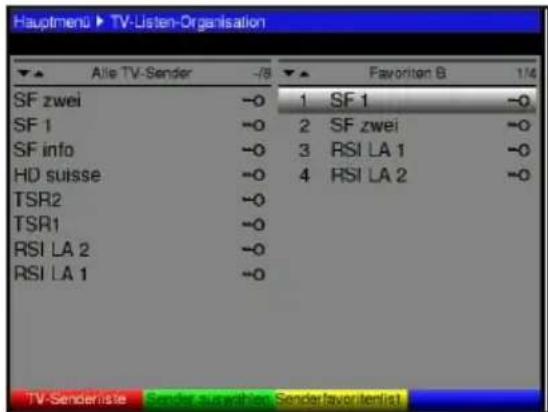Image resolution: width=548 pixels, height=412 pixels.
Task: Click the down arrow in the Alle TV-Sender header
Action: point(24,73)
